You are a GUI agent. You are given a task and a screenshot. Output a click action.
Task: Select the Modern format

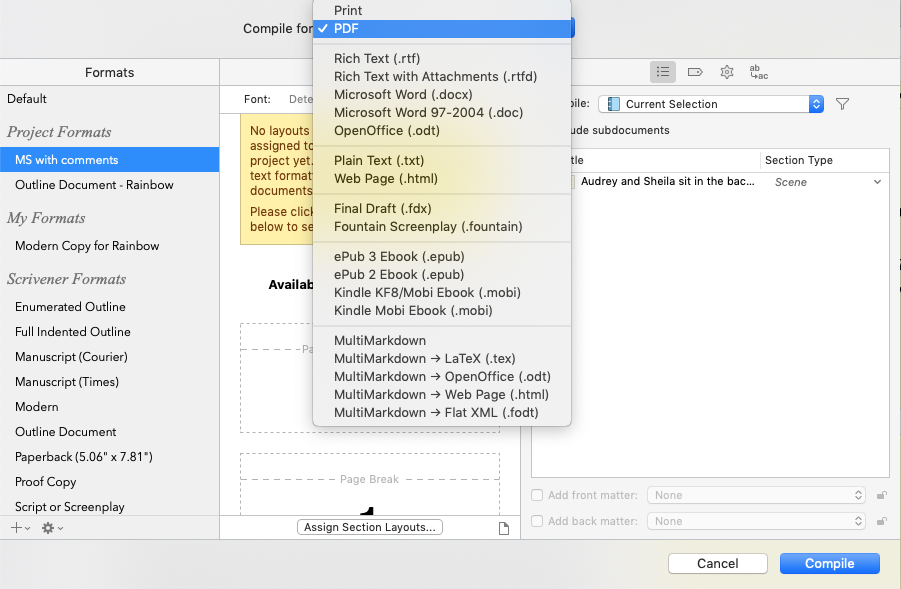(109, 407)
